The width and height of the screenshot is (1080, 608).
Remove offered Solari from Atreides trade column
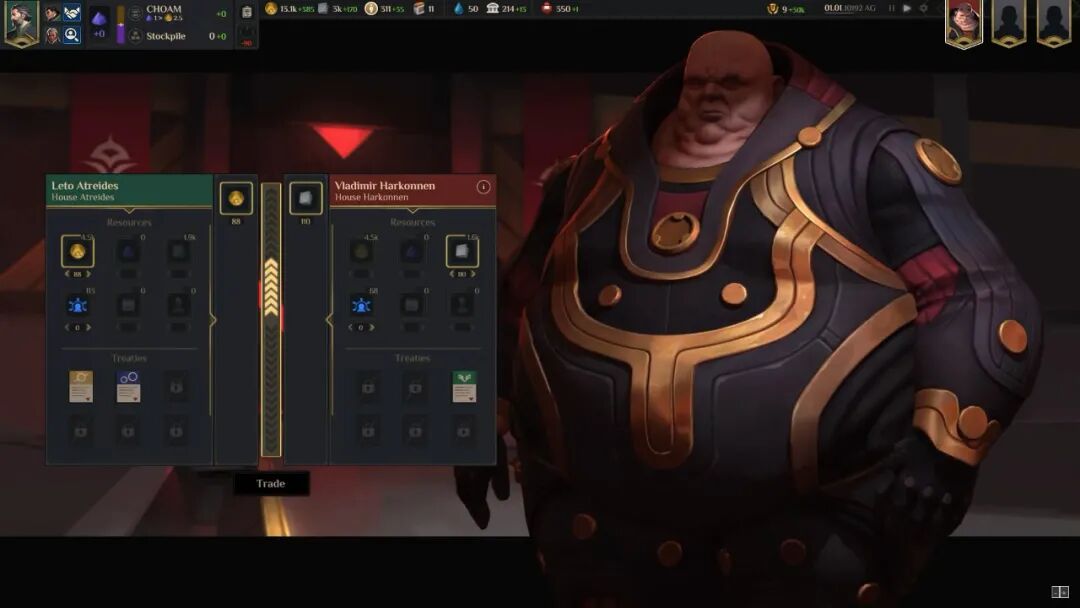(x=236, y=199)
